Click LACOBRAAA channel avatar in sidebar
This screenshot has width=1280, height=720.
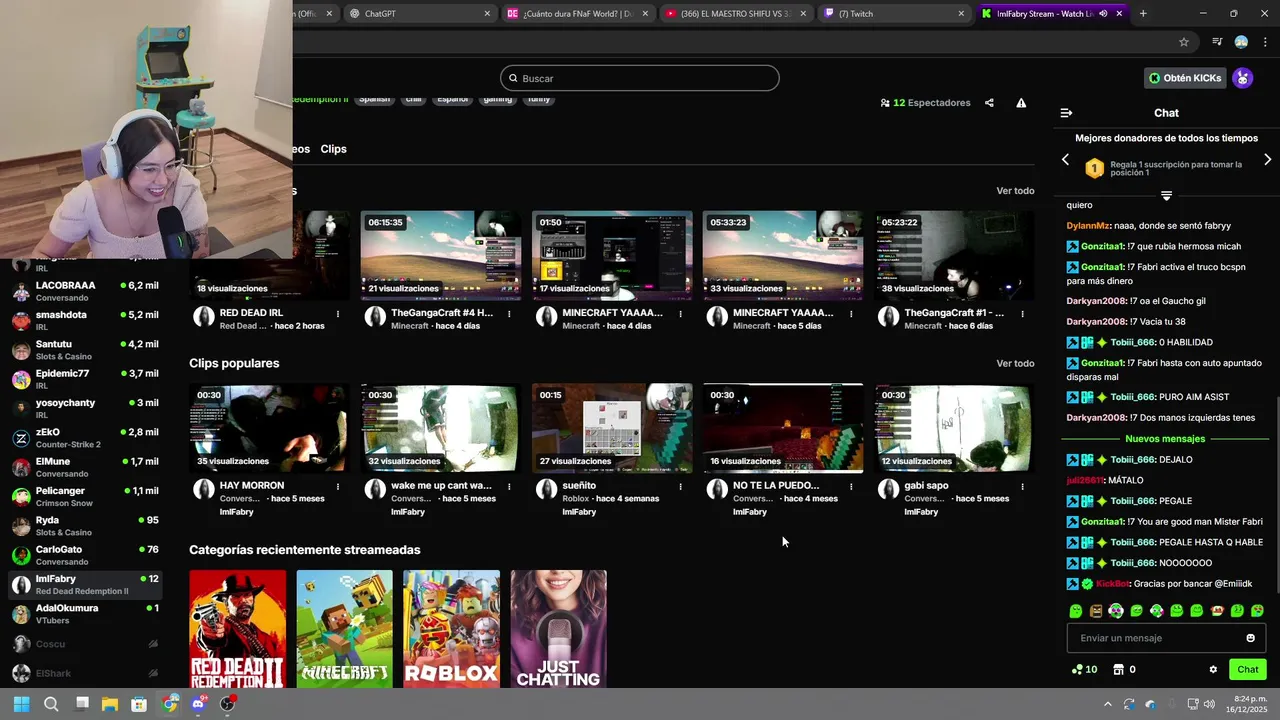pyautogui.click(x=21, y=291)
